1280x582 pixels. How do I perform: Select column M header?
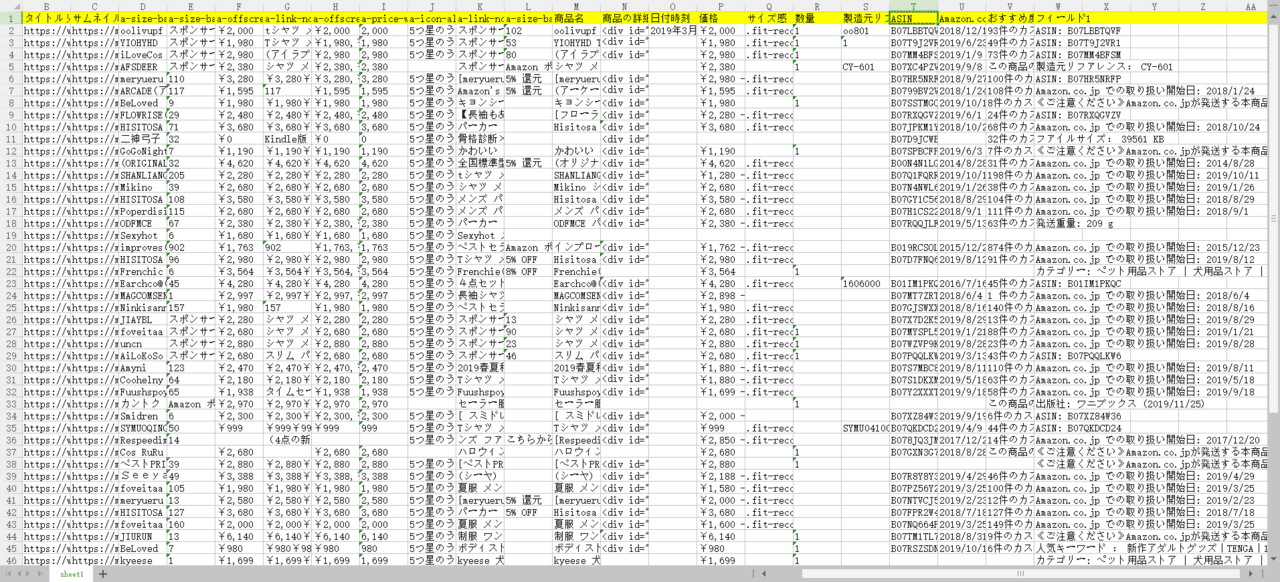[578, 6]
